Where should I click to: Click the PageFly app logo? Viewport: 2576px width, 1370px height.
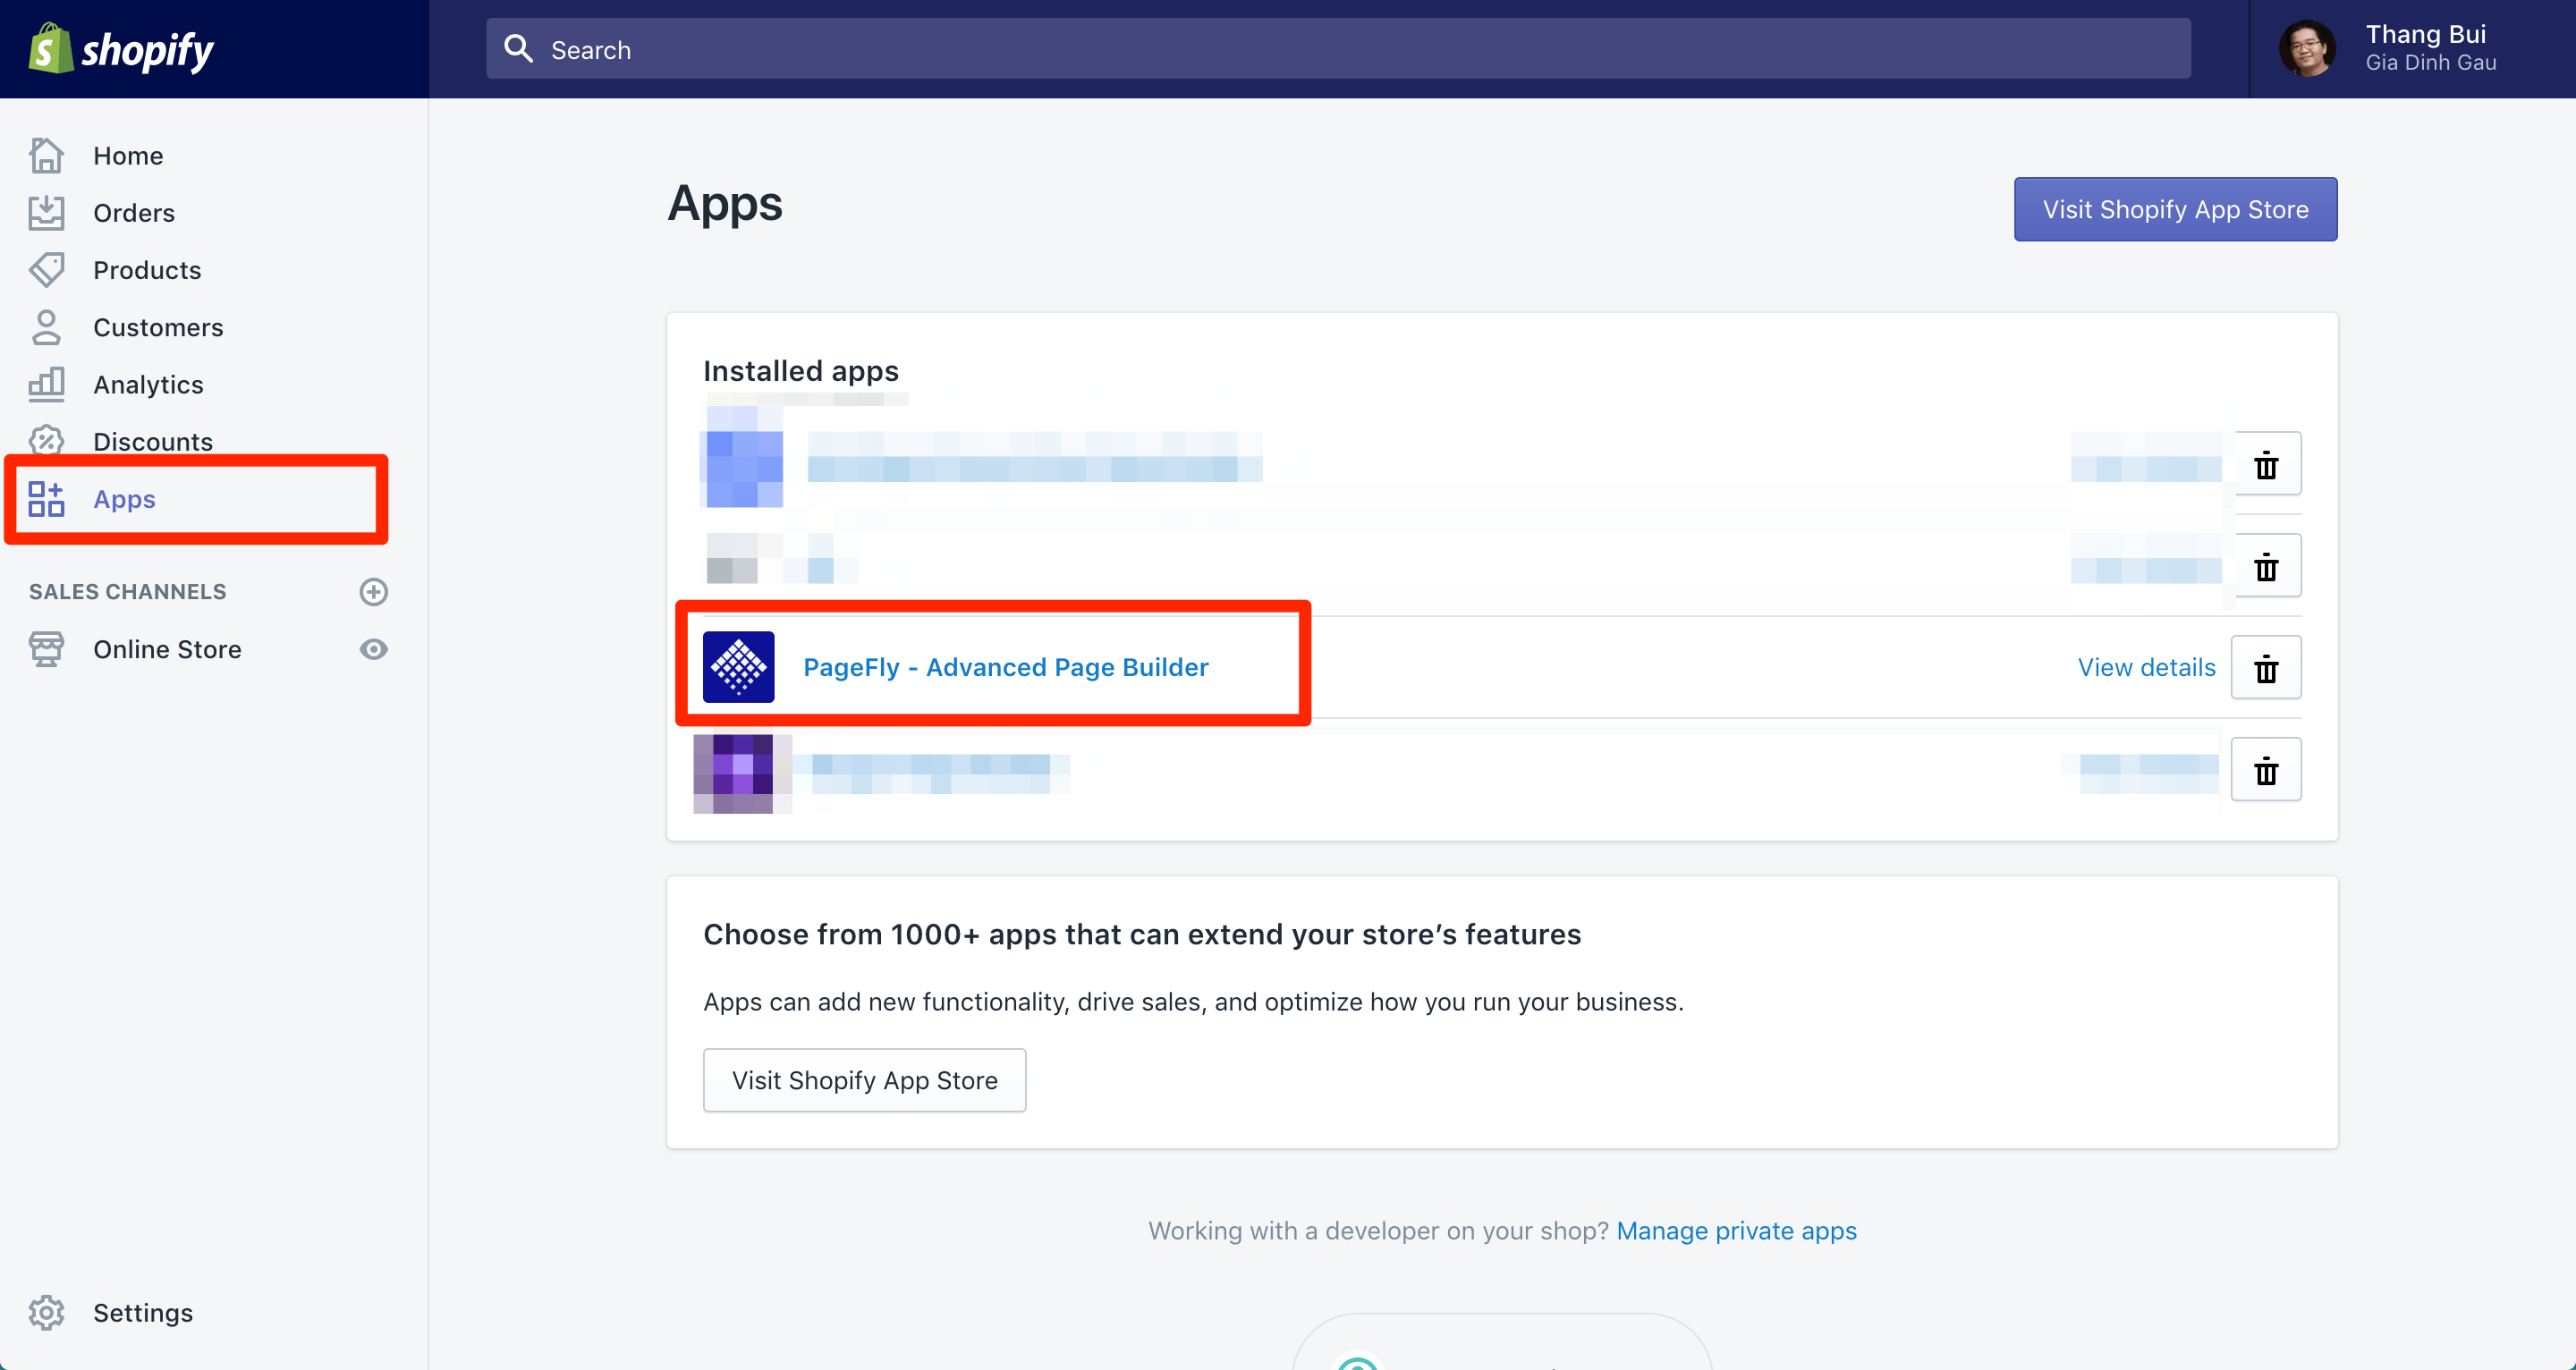pyautogui.click(x=738, y=667)
